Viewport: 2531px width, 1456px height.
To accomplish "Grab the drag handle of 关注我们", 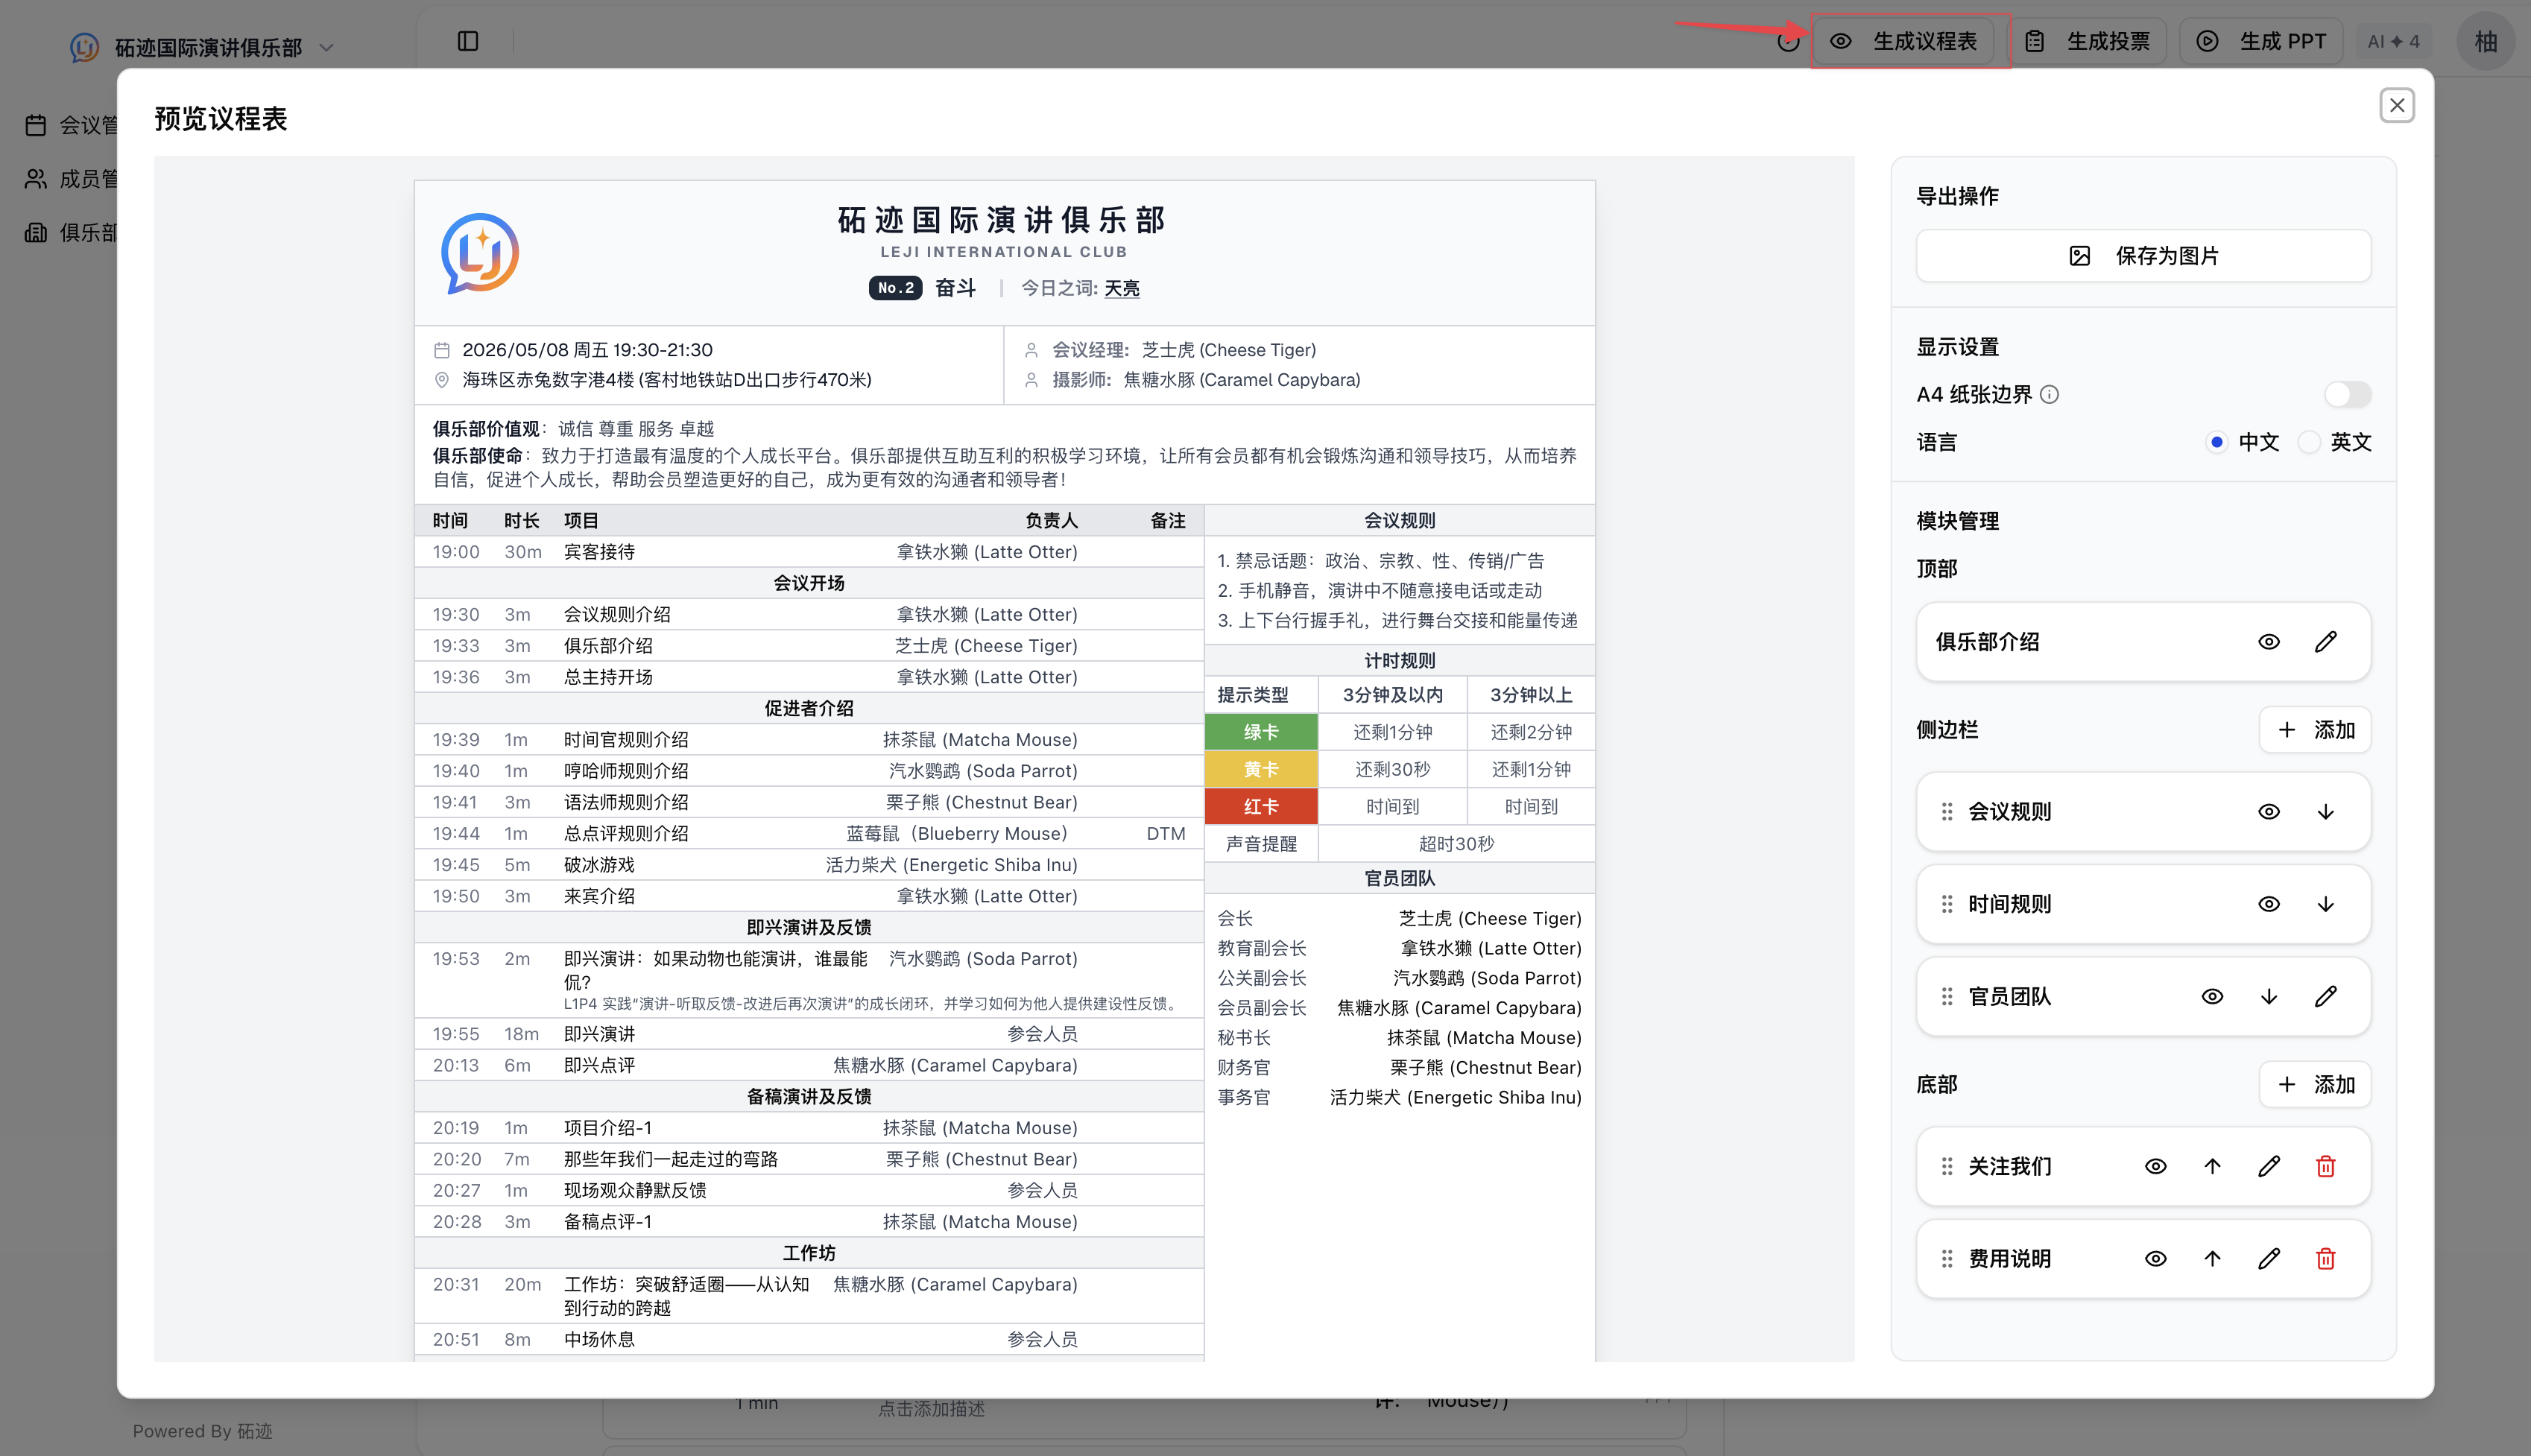I will [1946, 1166].
